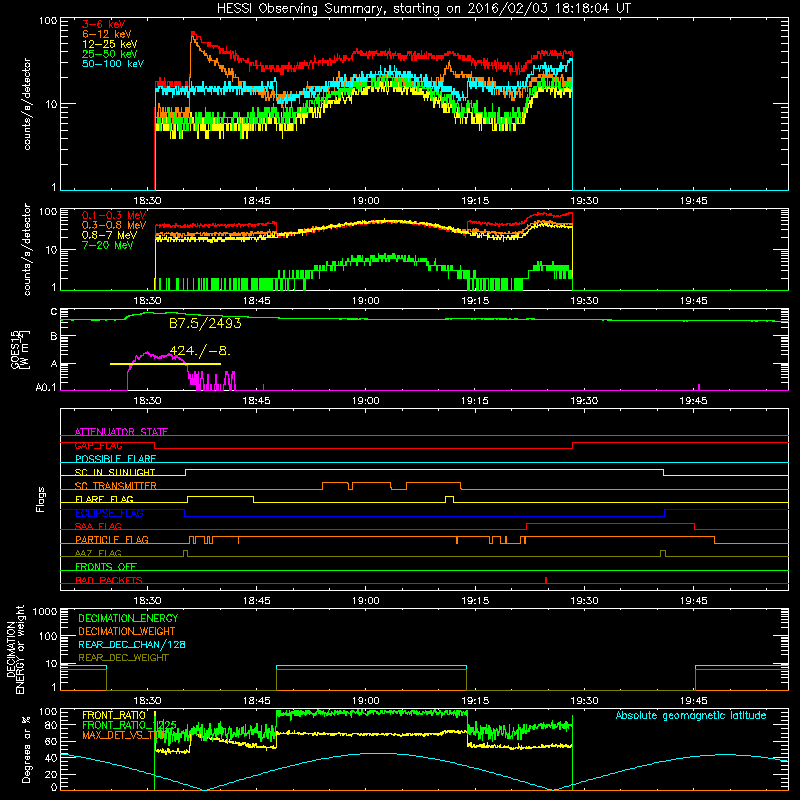Select the ECLIPSE_FLAG label
Screen dimensions: 800x800
click(x=109, y=513)
